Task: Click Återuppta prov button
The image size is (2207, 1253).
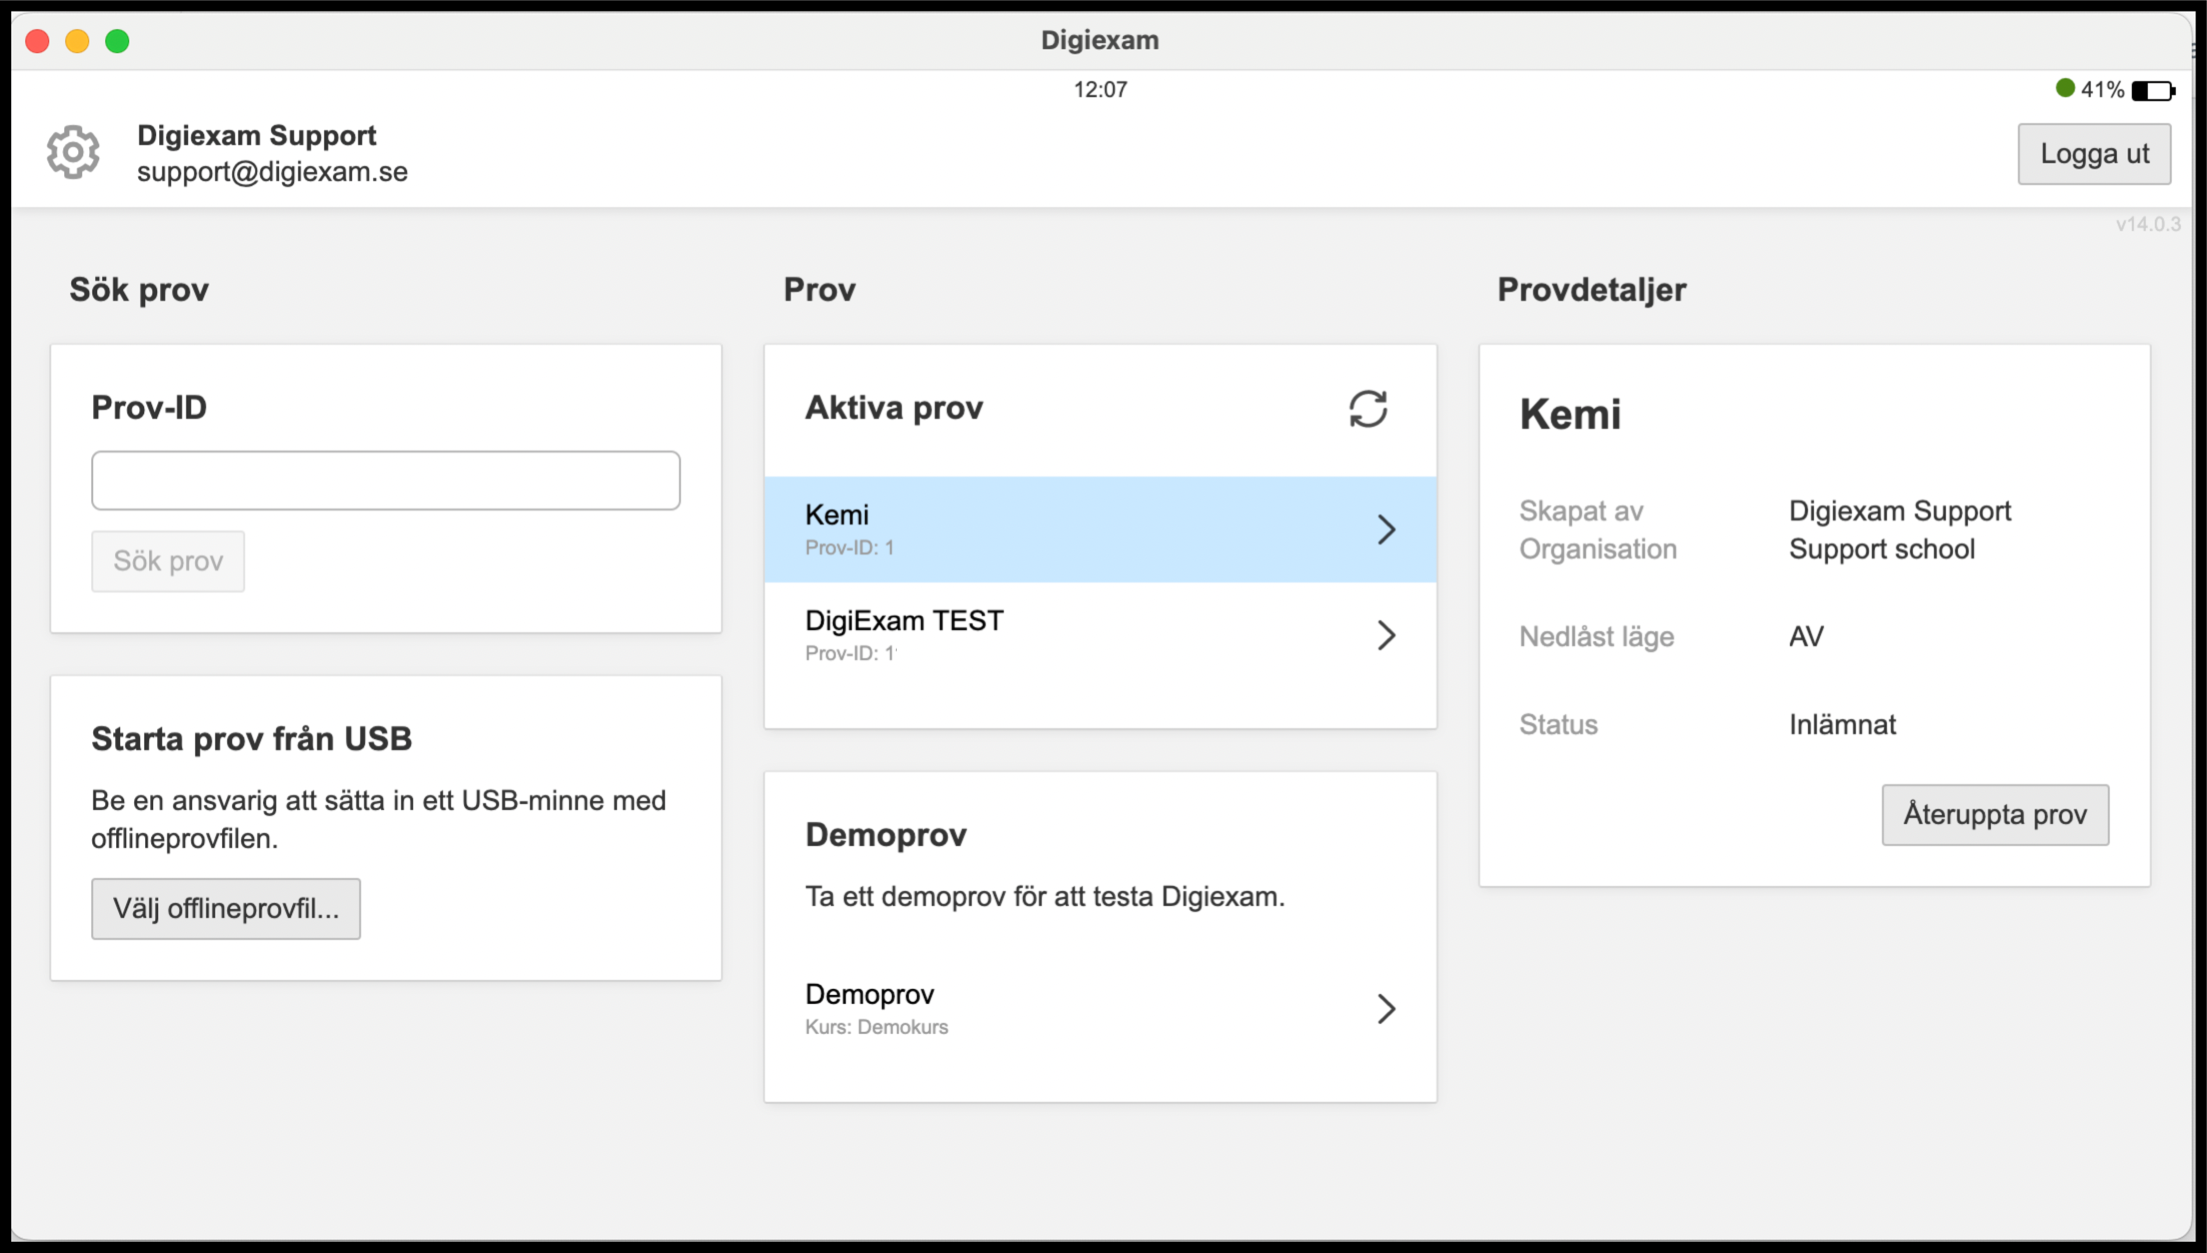Action: tap(1995, 815)
